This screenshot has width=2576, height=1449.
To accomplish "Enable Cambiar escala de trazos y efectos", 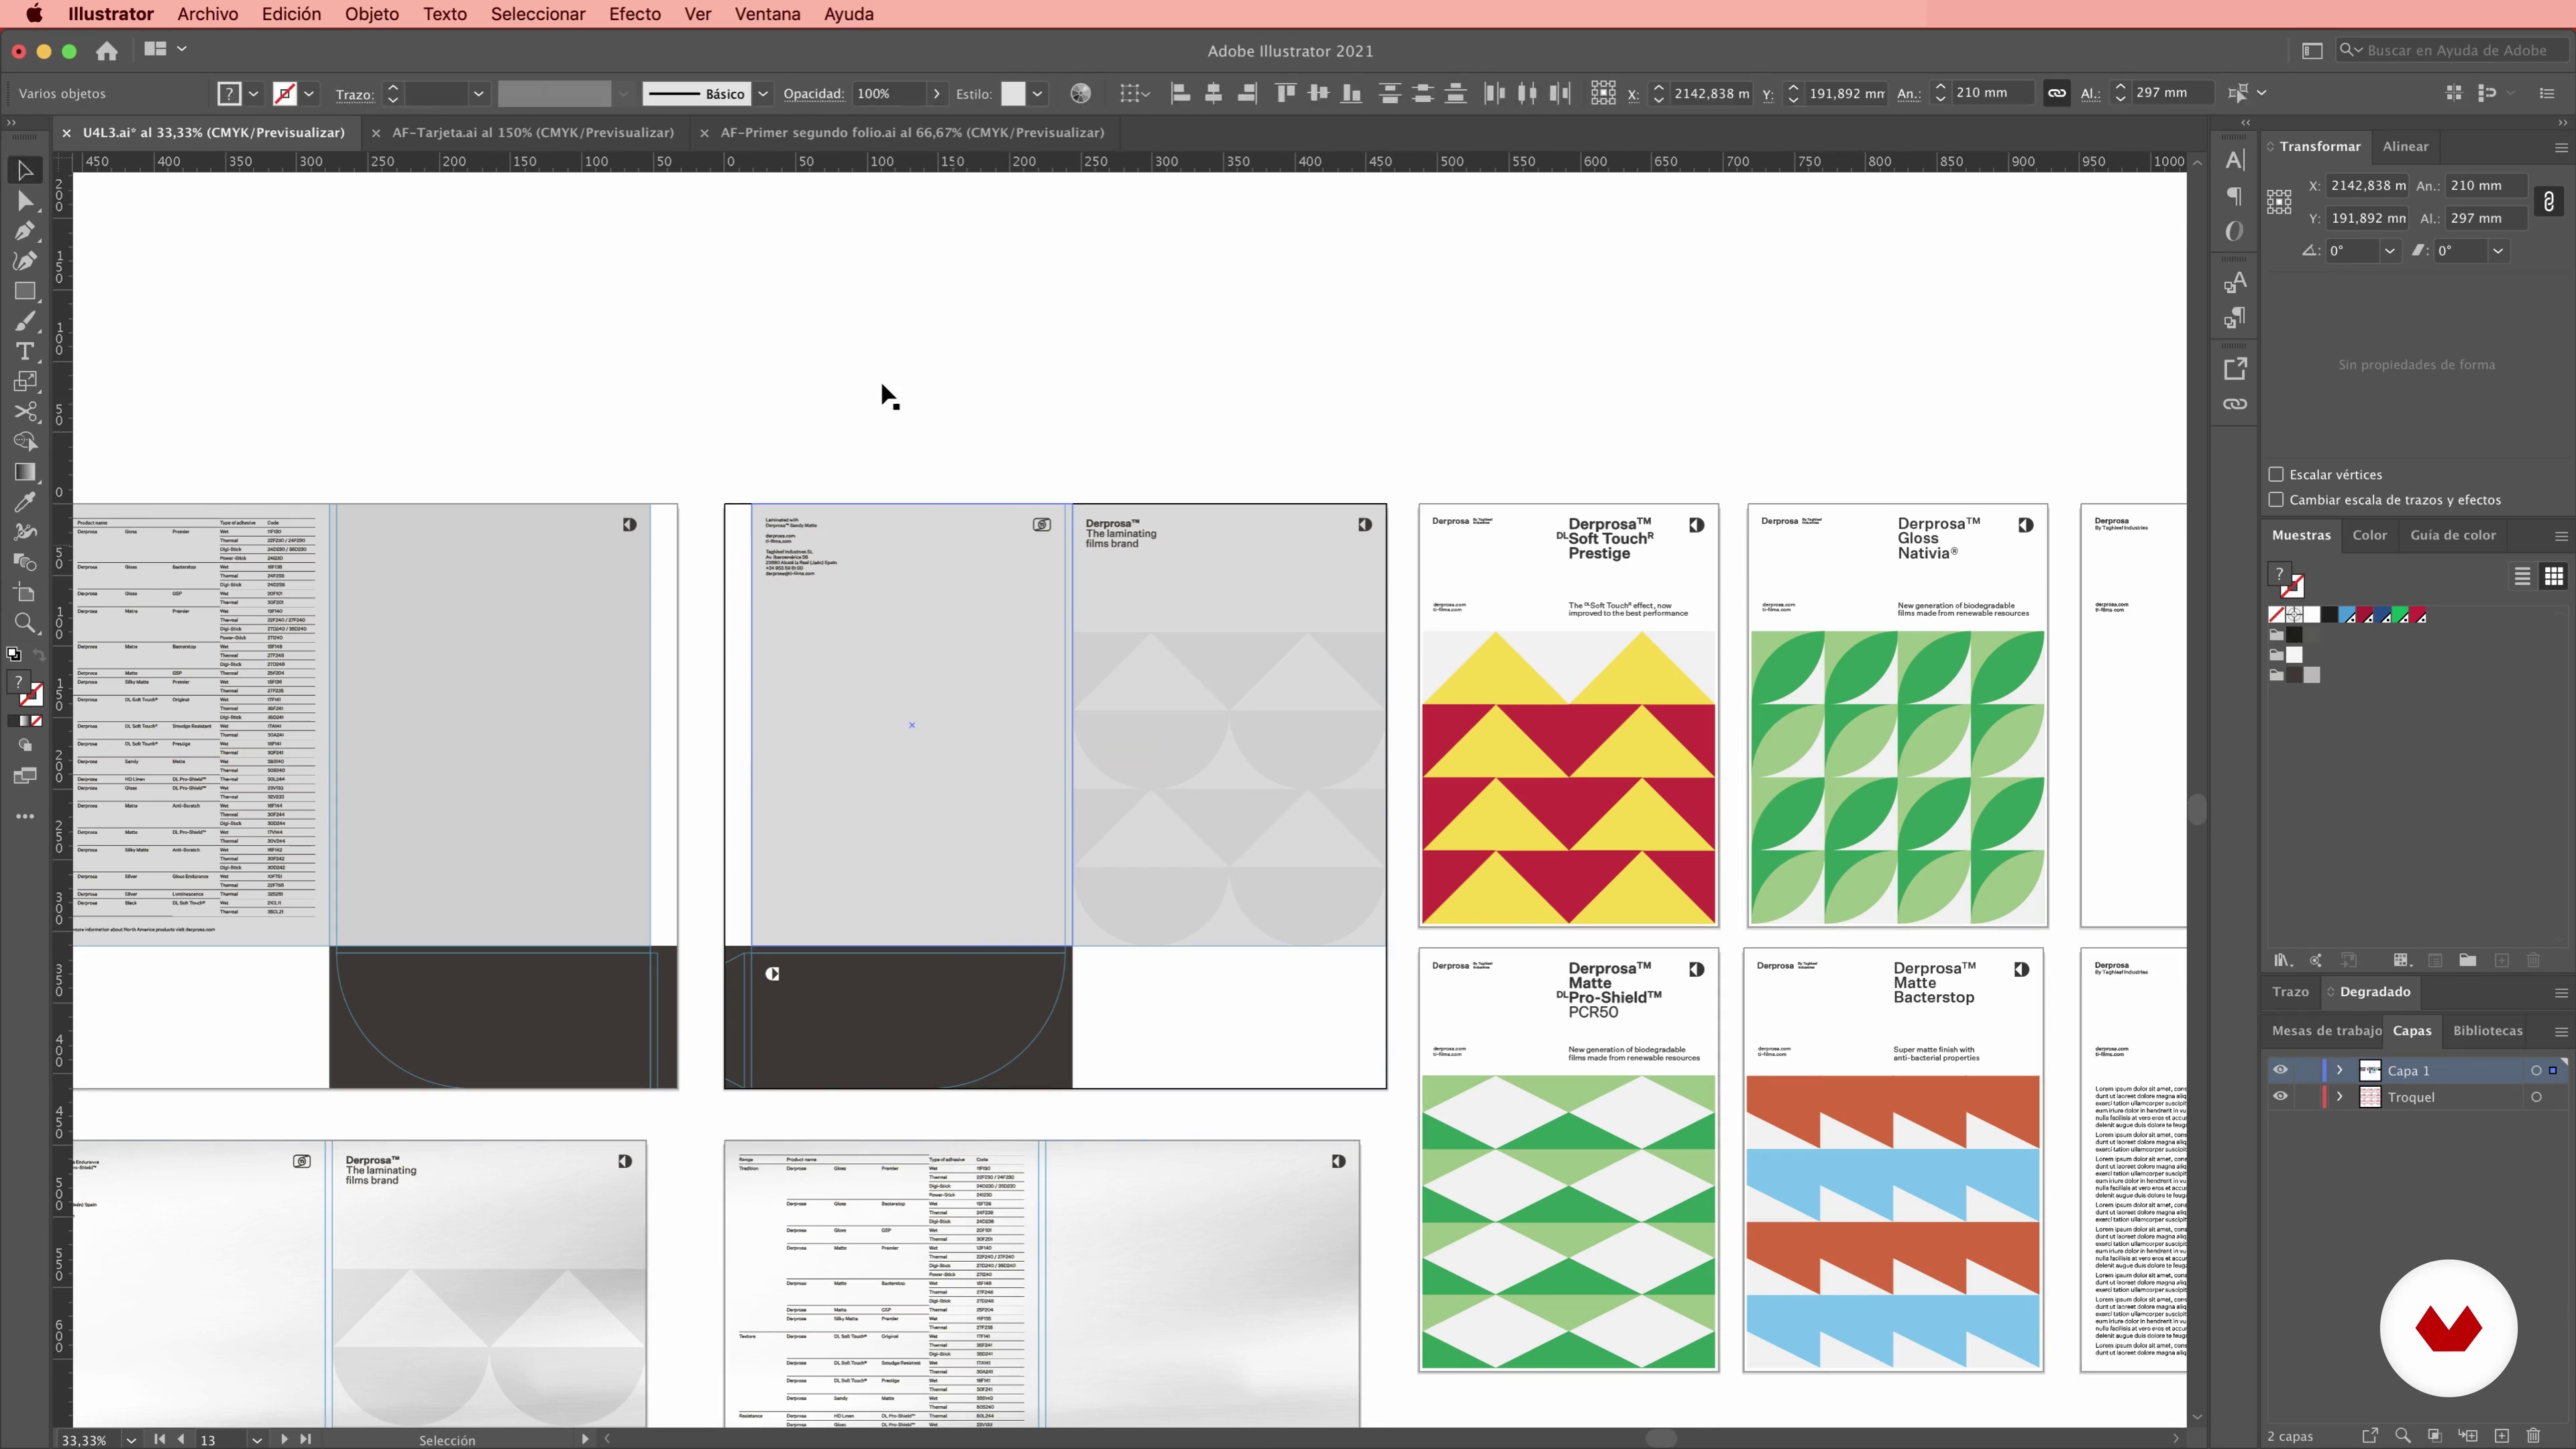I will pos(2276,499).
